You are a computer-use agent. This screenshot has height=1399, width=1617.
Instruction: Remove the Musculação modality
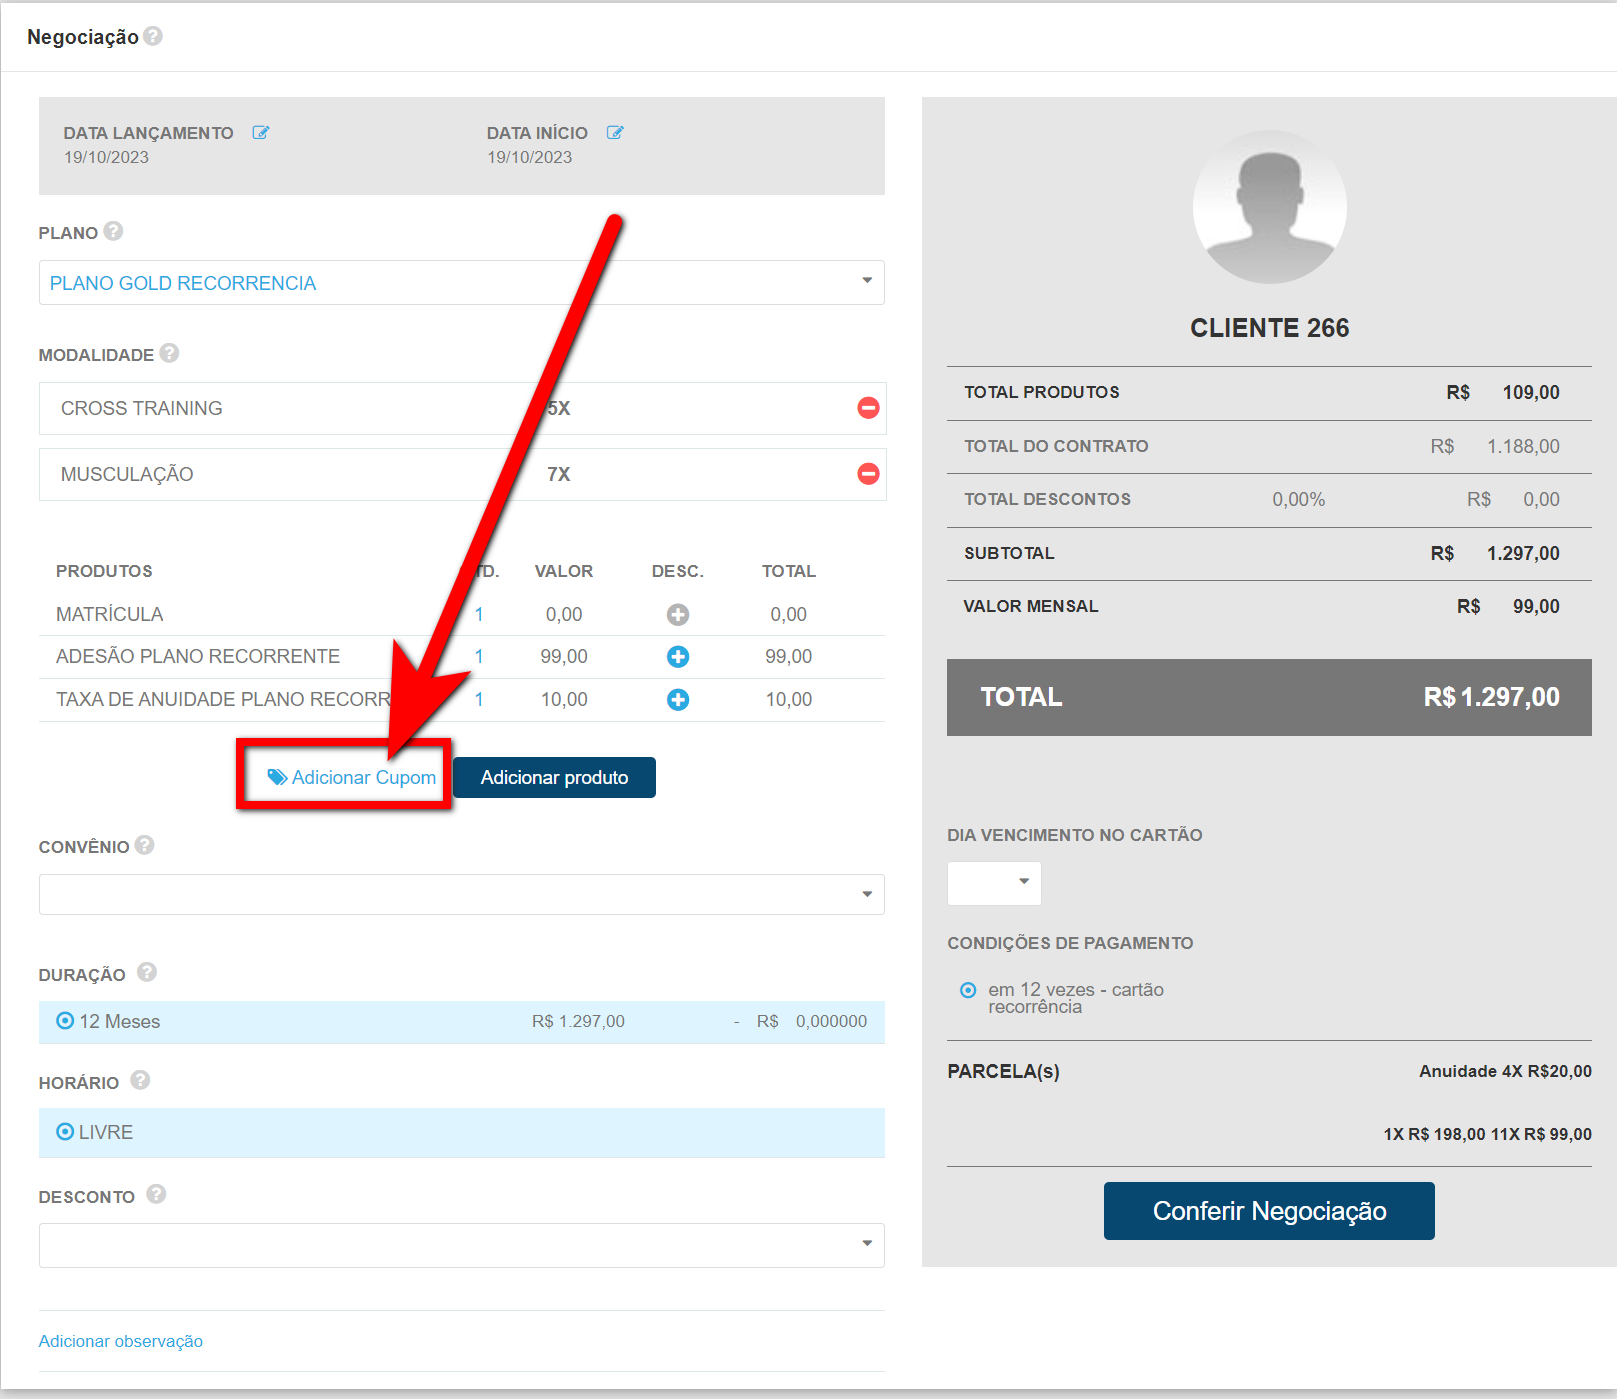click(868, 474)
